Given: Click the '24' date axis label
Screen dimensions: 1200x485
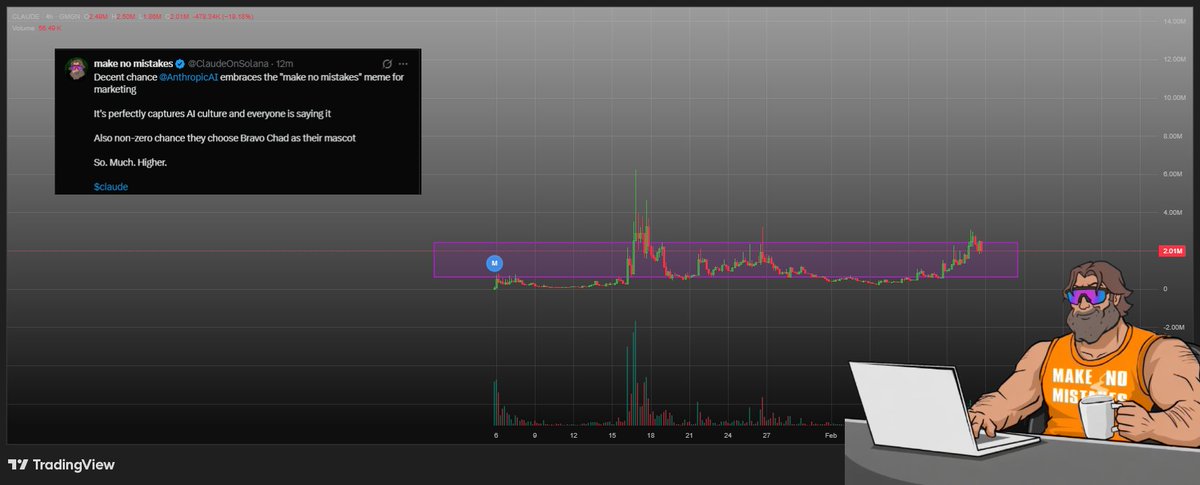Looking at the screenshot, I should (728, 436).
